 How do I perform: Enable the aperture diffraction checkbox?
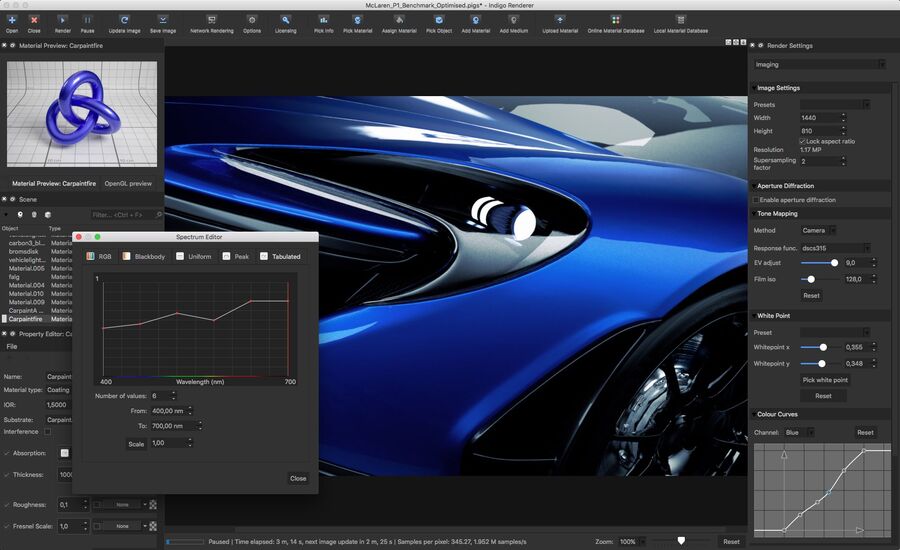[x=756, y=200]
